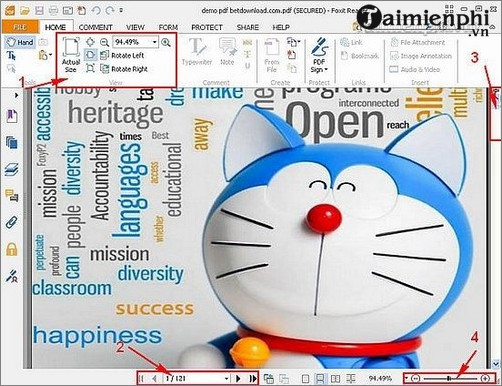Open the customize quick access toolbar arrow
The image size is (502, 386).
(x=121, y=11)
